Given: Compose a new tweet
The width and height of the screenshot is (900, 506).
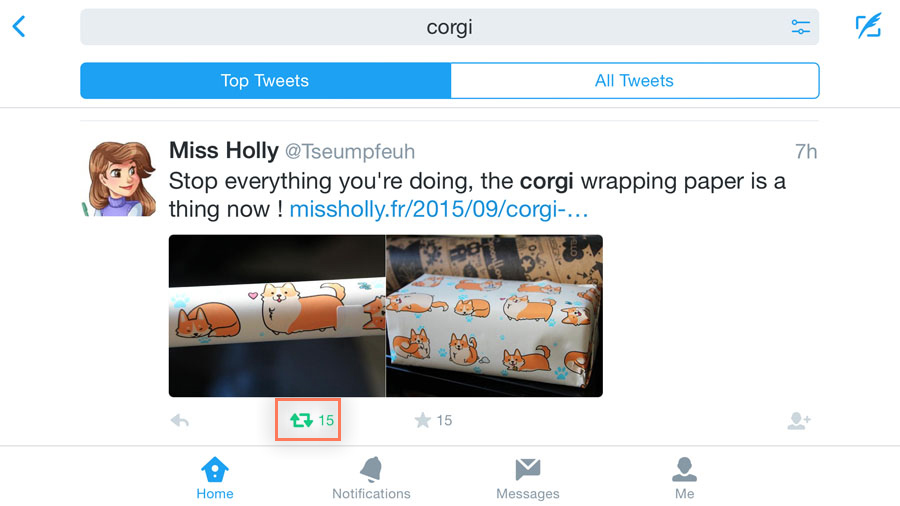Looking at the screenshot, I should (x=867, y=27).
